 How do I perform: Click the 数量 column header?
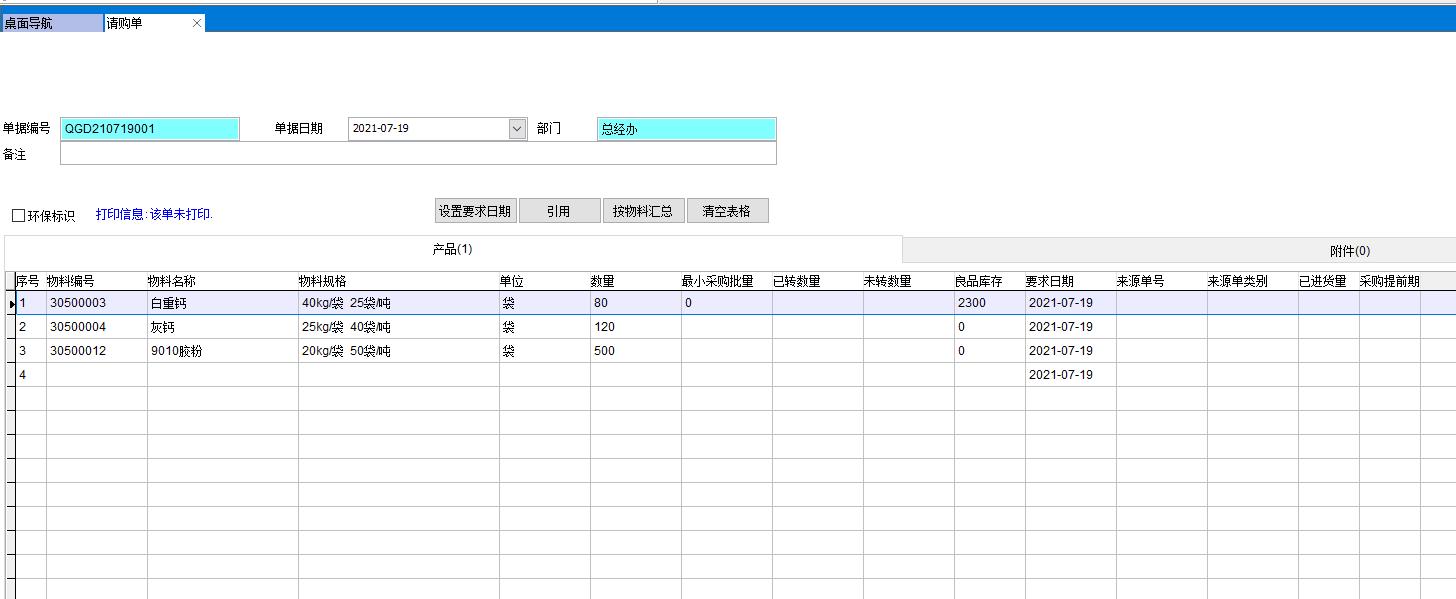tap(634, 281)
